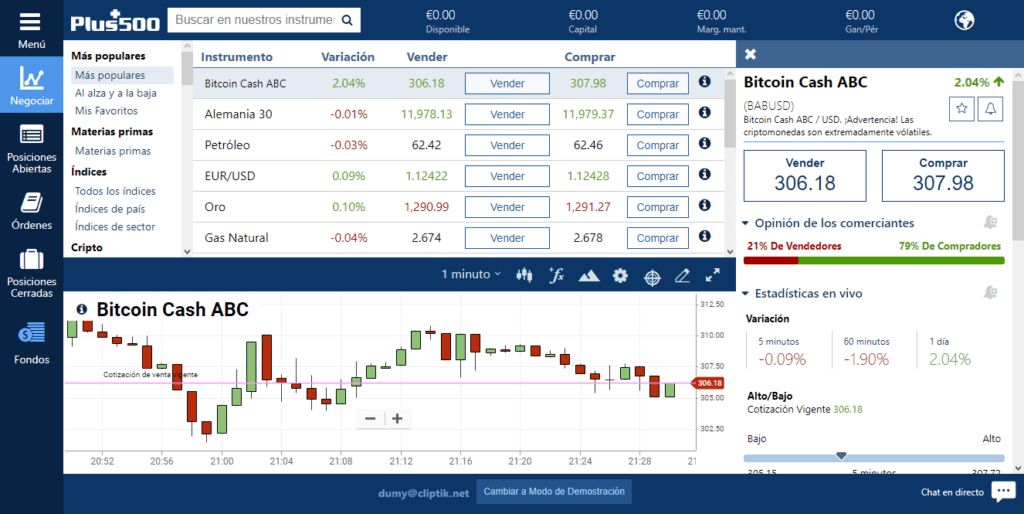This screenshot has width=1024, height=514.
Task: Click Comprar for Bitcoin Cash ABC row
Action: (x=658, y=84)
